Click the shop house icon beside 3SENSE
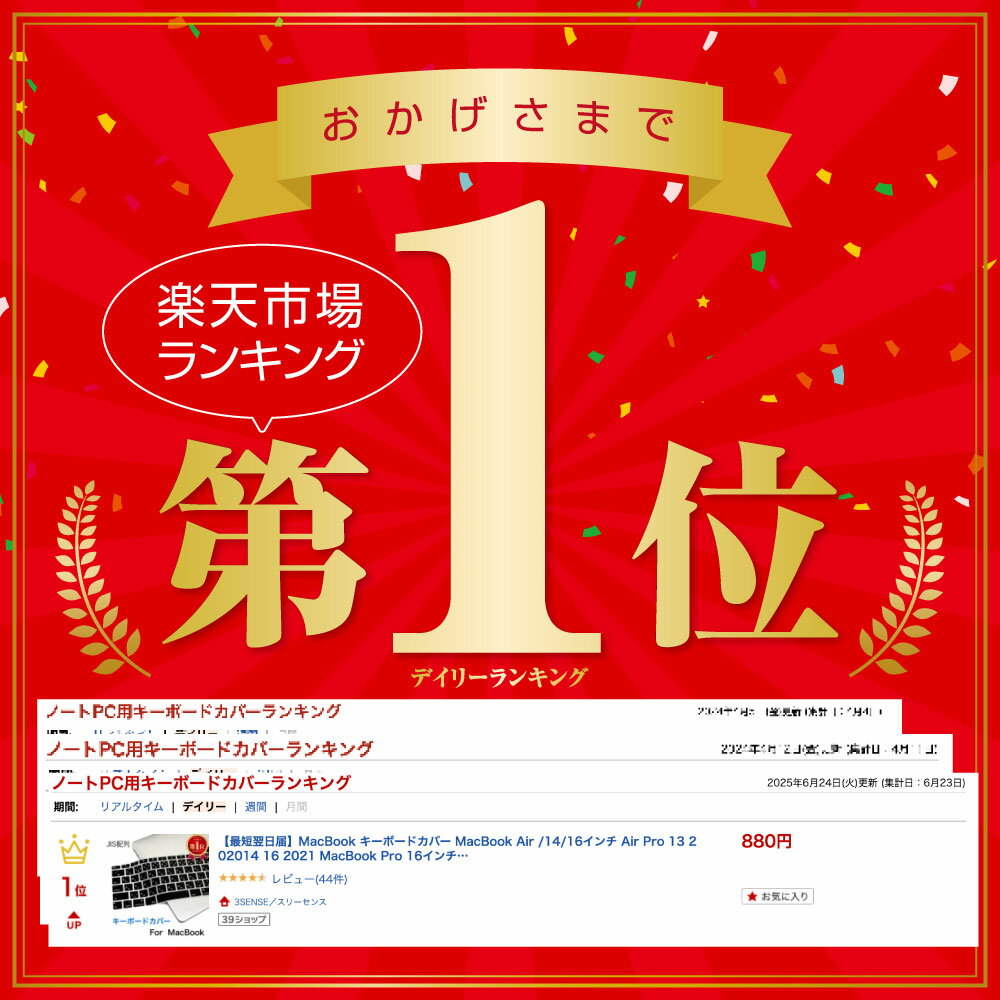Screen dimensions: 1000x1000 [x=224, y=901]
